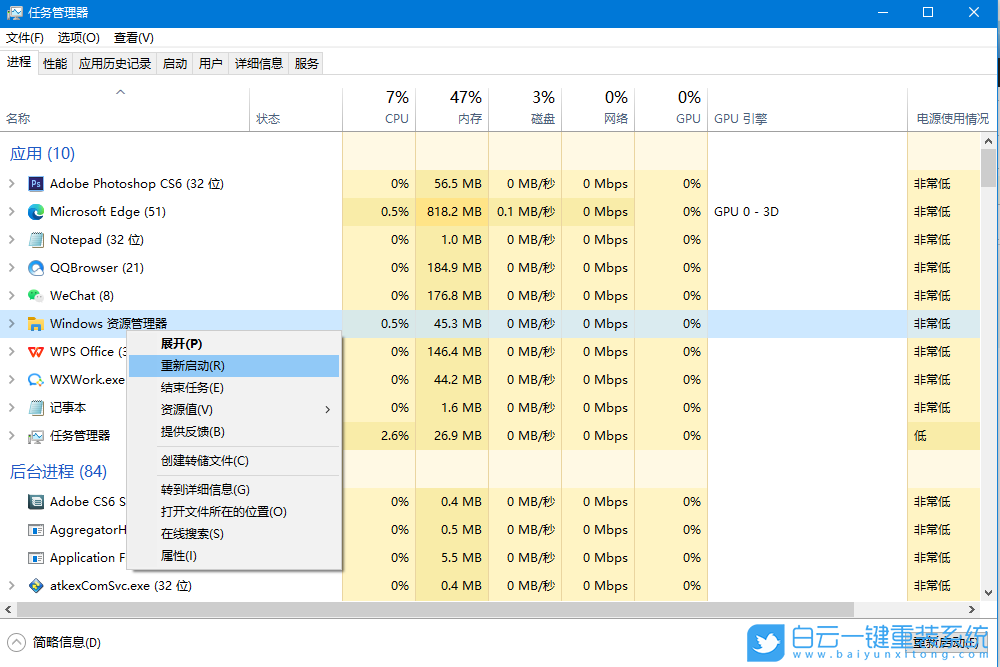Image resolution: width=1000 pixels, height=667 pixels.
Task: Open the 查看(V) menu
Action: pos(133,37)
